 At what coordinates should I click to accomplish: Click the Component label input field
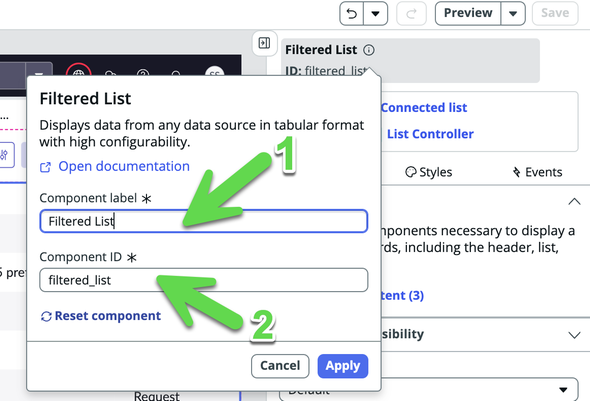[204, 221]
